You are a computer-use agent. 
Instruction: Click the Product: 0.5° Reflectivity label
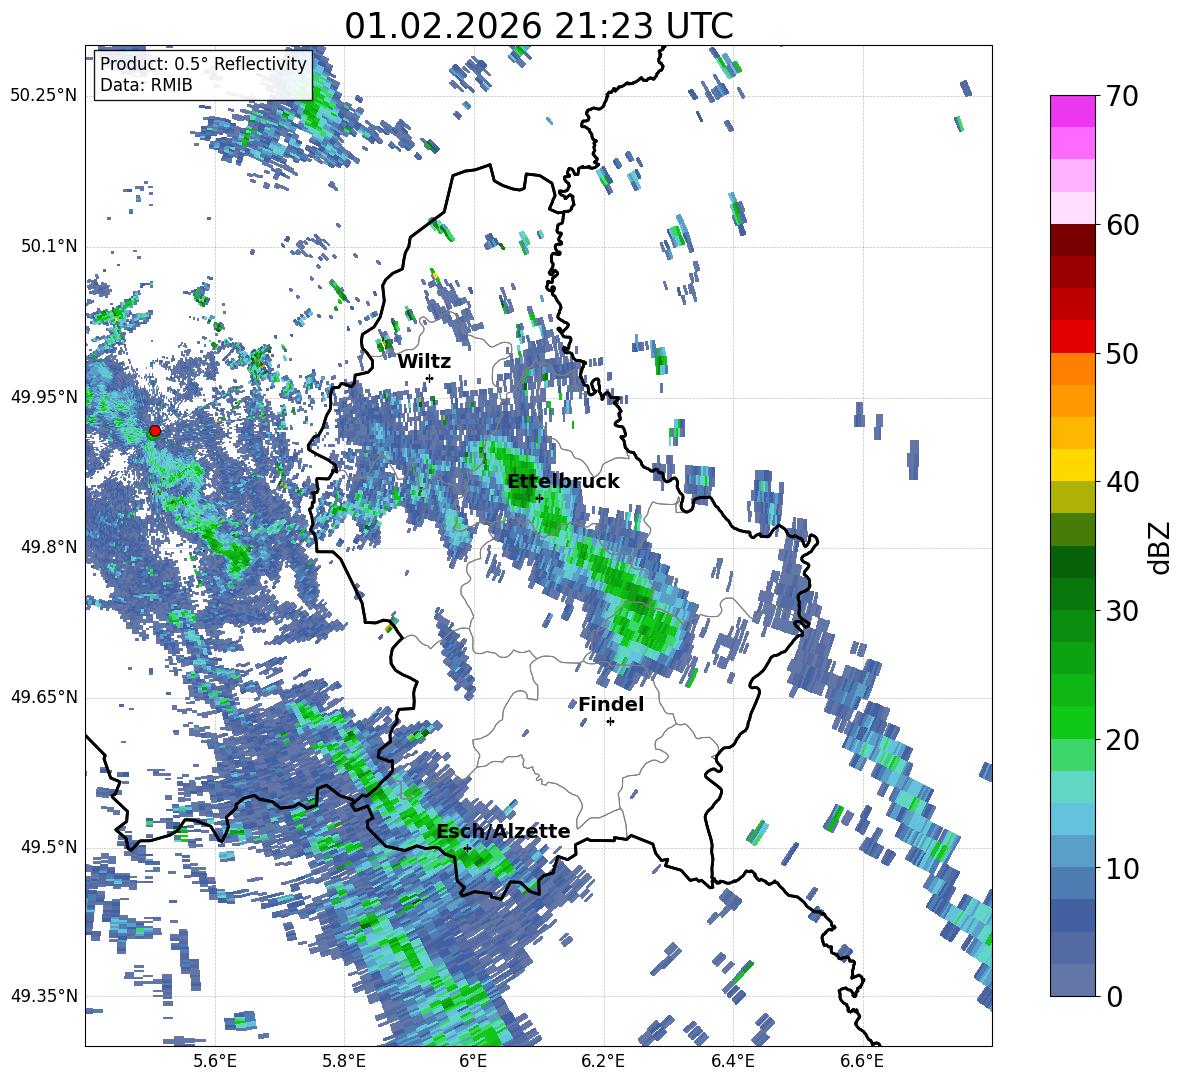(203, 63)
